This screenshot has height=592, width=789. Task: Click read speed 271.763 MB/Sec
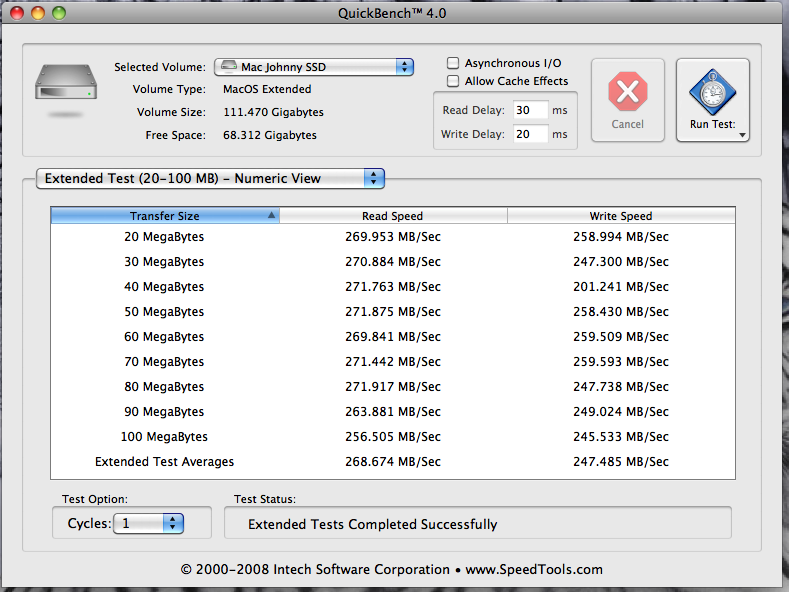pos(393,287)
